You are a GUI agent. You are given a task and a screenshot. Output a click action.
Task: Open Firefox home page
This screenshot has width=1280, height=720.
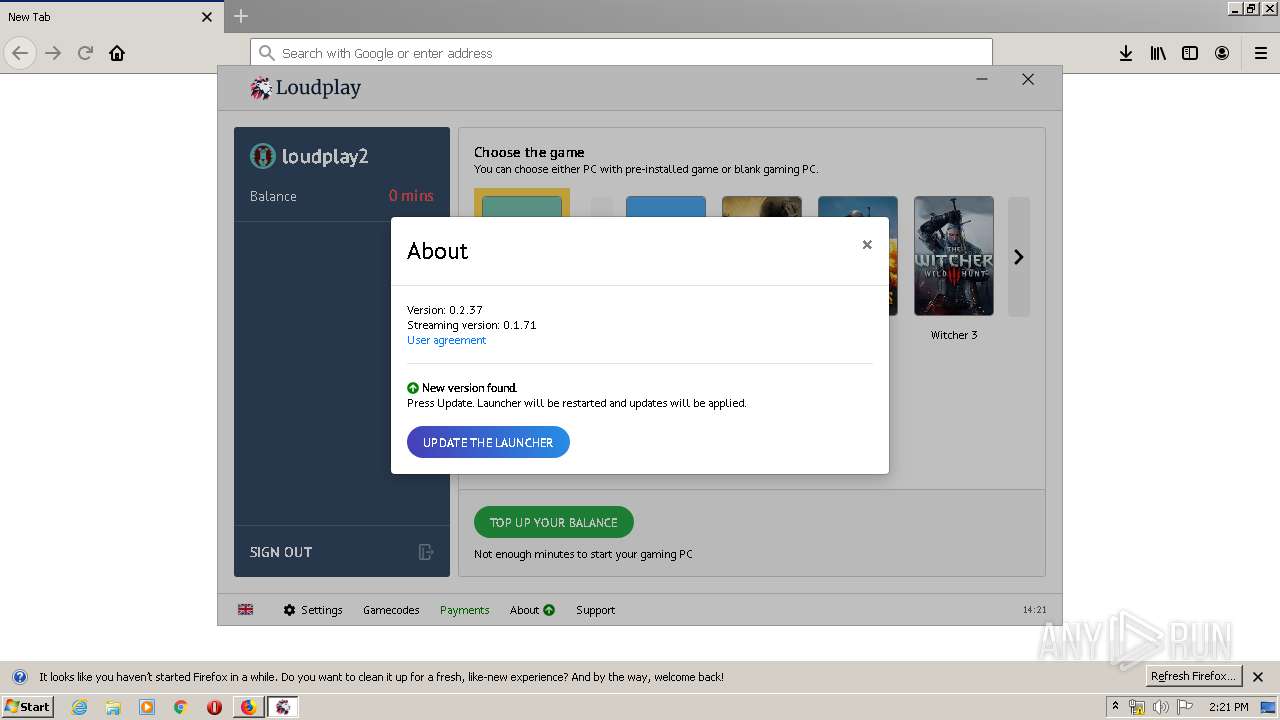[117, 53]
